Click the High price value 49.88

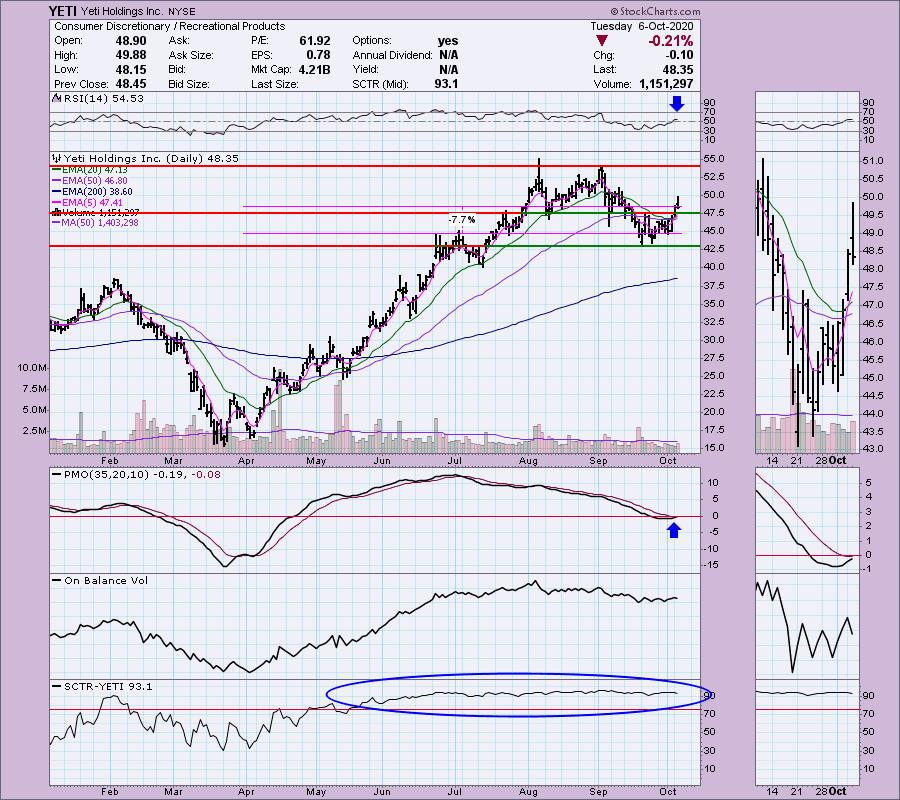point(131,55)
